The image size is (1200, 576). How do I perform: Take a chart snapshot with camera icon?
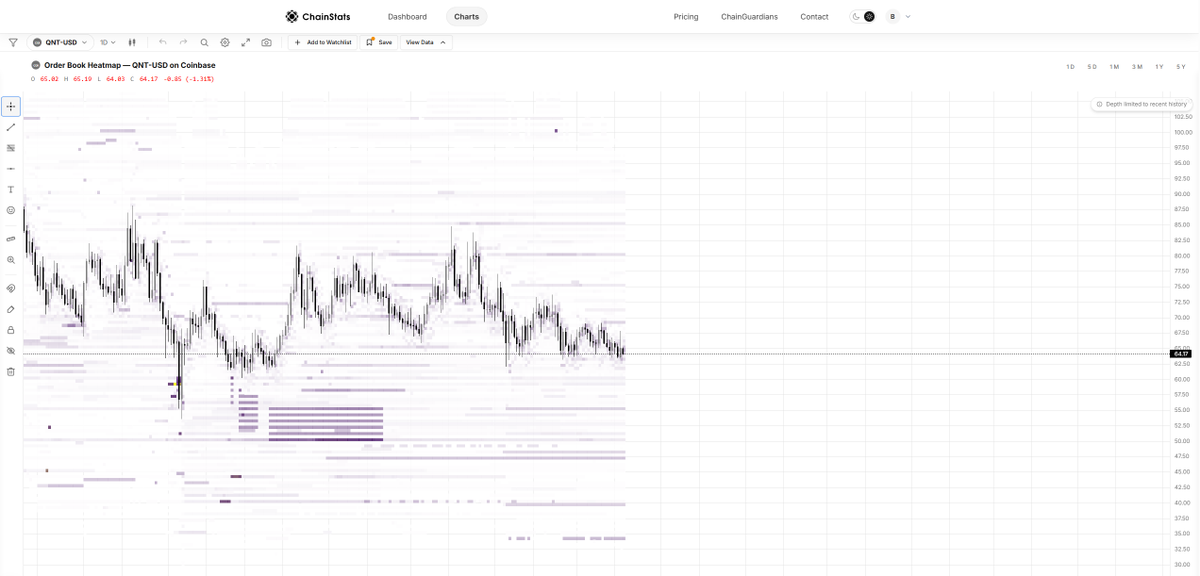point(267,43)
